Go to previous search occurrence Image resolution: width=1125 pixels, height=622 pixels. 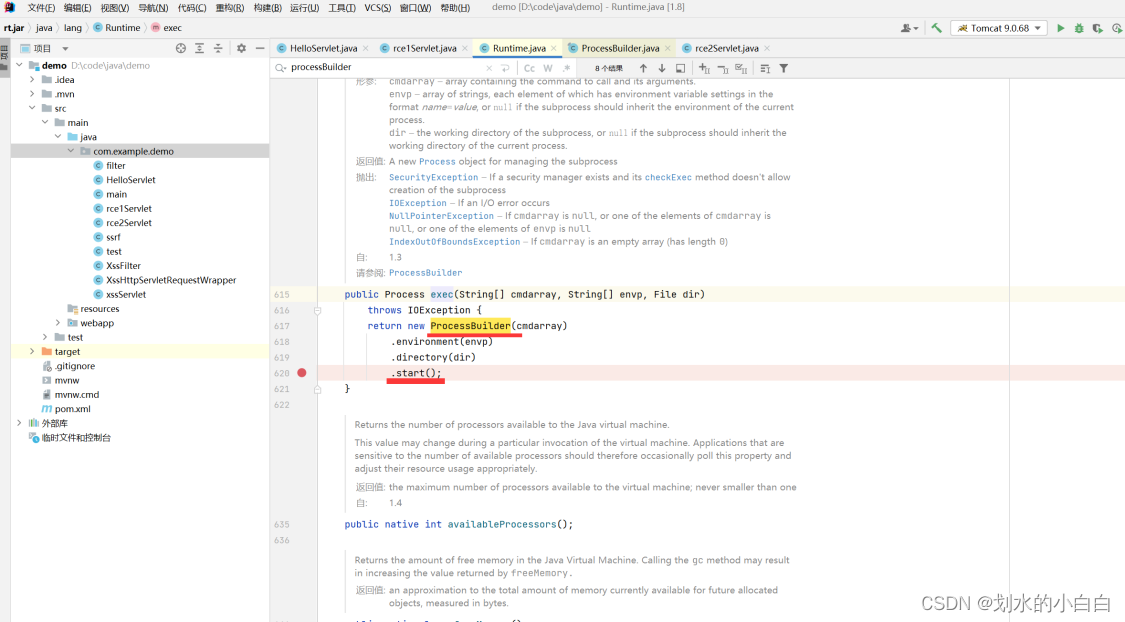643,68
